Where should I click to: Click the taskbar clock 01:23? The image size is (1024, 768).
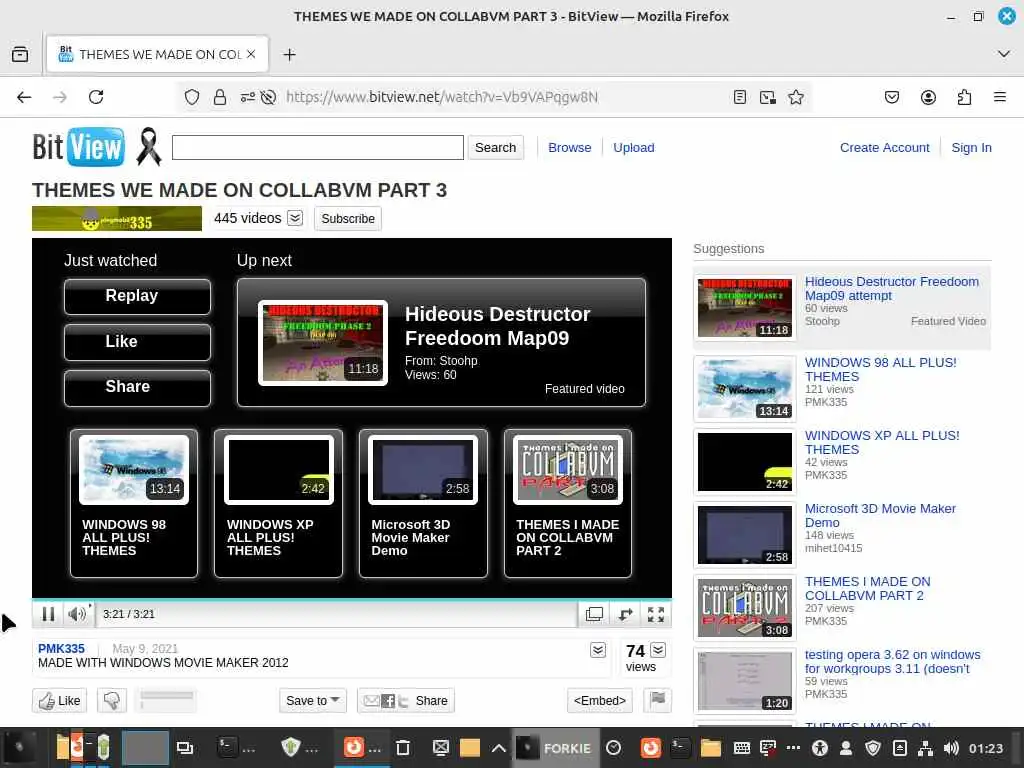coord(985,748)
